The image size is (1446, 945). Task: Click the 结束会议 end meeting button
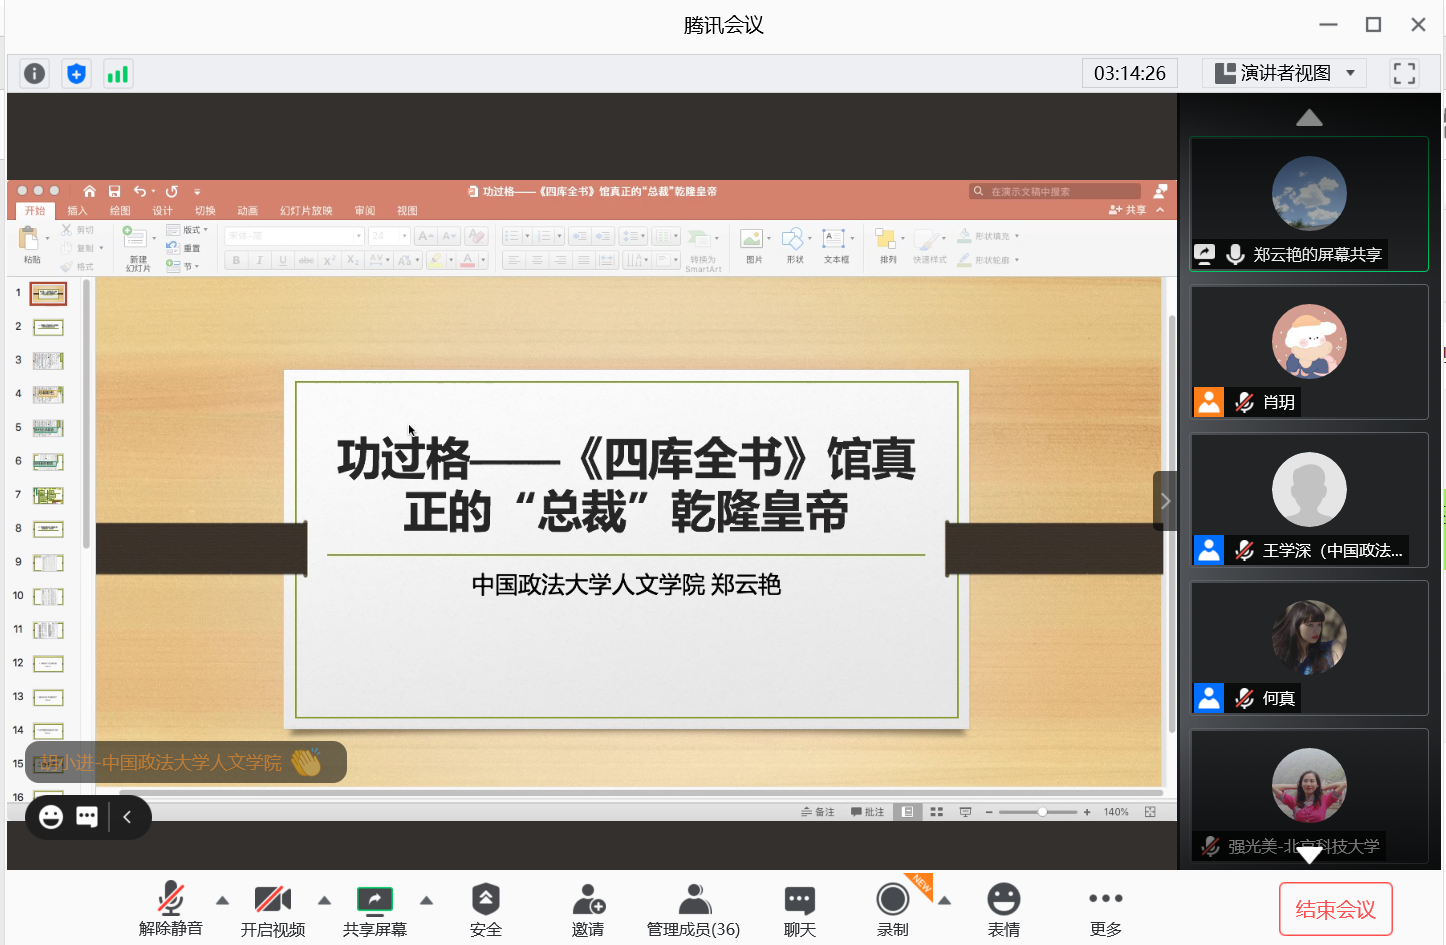1335,909
